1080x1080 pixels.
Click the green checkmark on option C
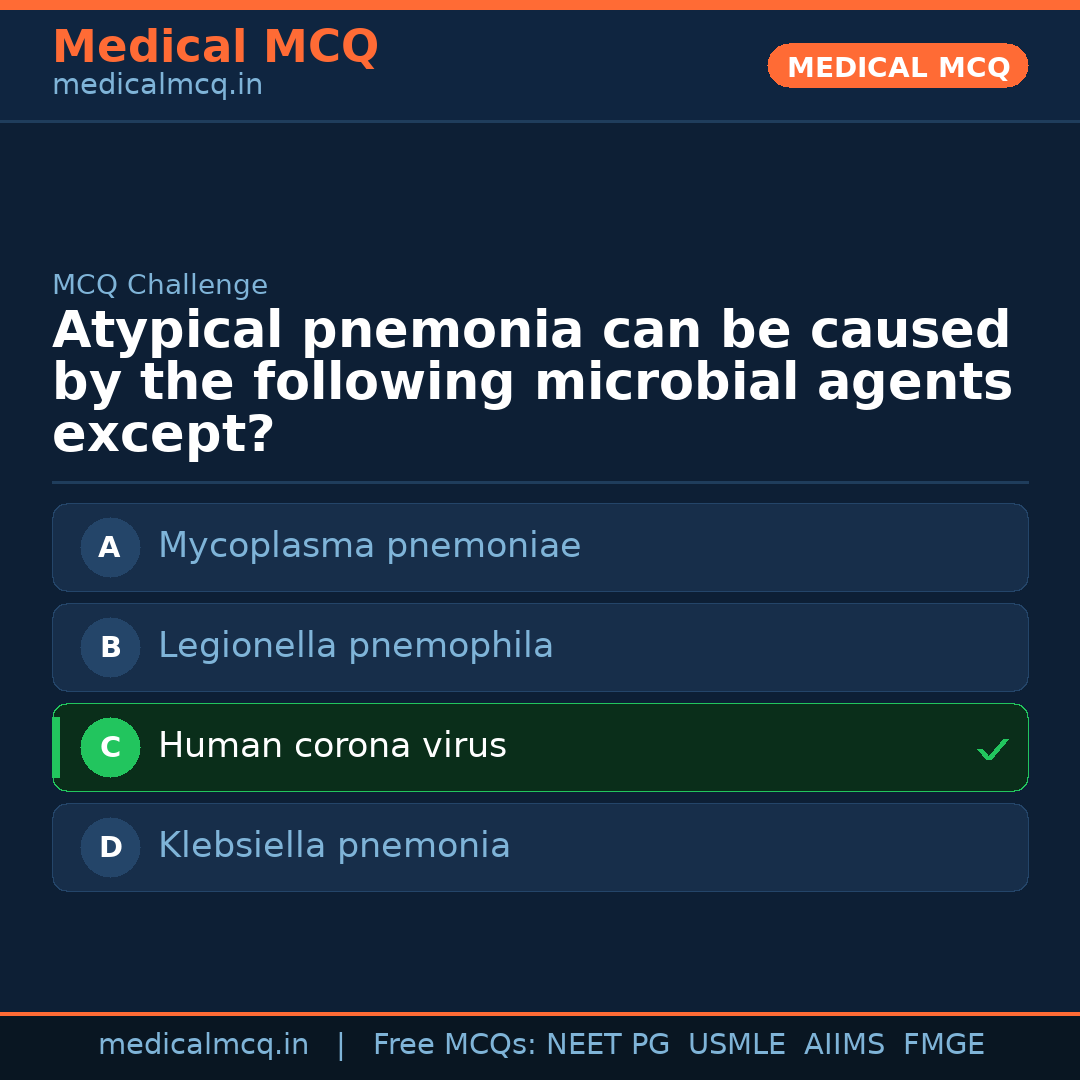[992, 749]
